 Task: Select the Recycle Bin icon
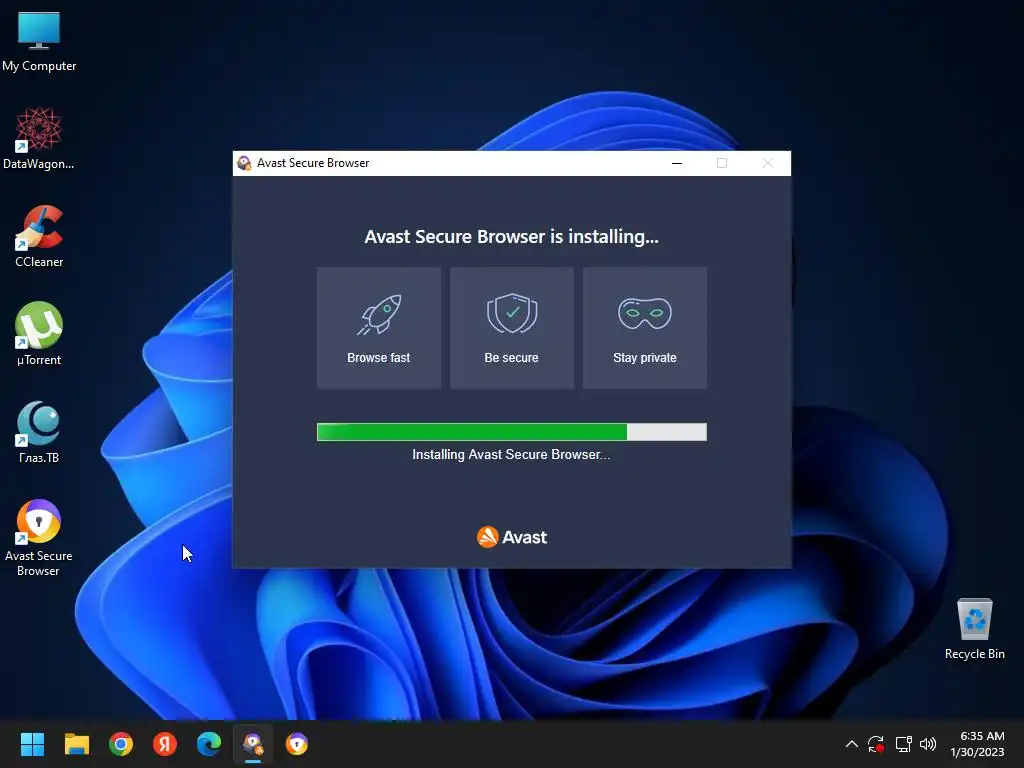(974, 630)
